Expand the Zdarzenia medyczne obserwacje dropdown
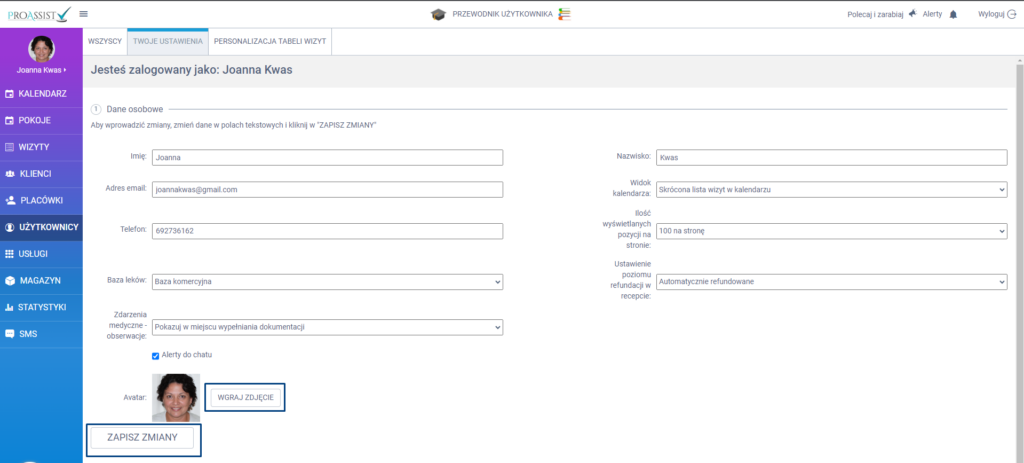 (x=326, y=327)
